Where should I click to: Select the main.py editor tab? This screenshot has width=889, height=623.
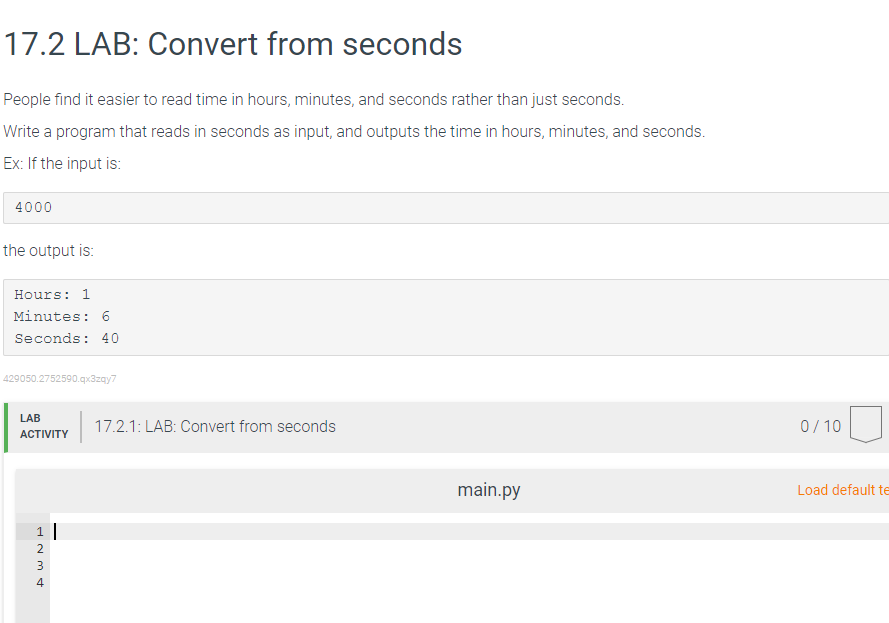pyautogui.click(x=488, y=489)
